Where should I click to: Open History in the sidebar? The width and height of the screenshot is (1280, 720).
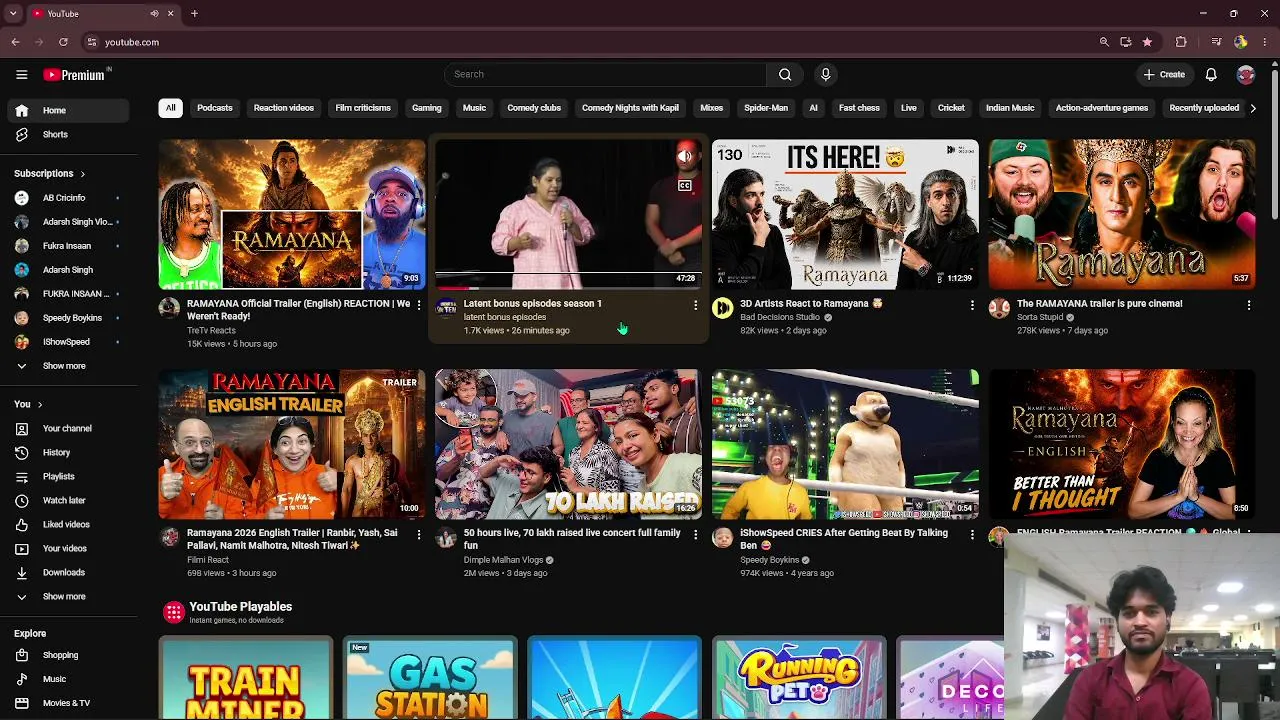[68, 452]
